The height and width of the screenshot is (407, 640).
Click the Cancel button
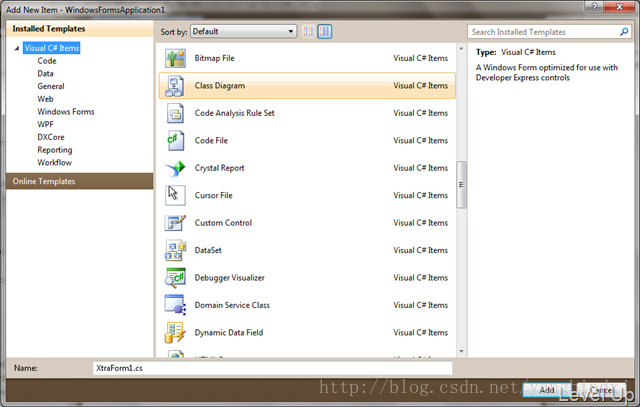[601, 390]
